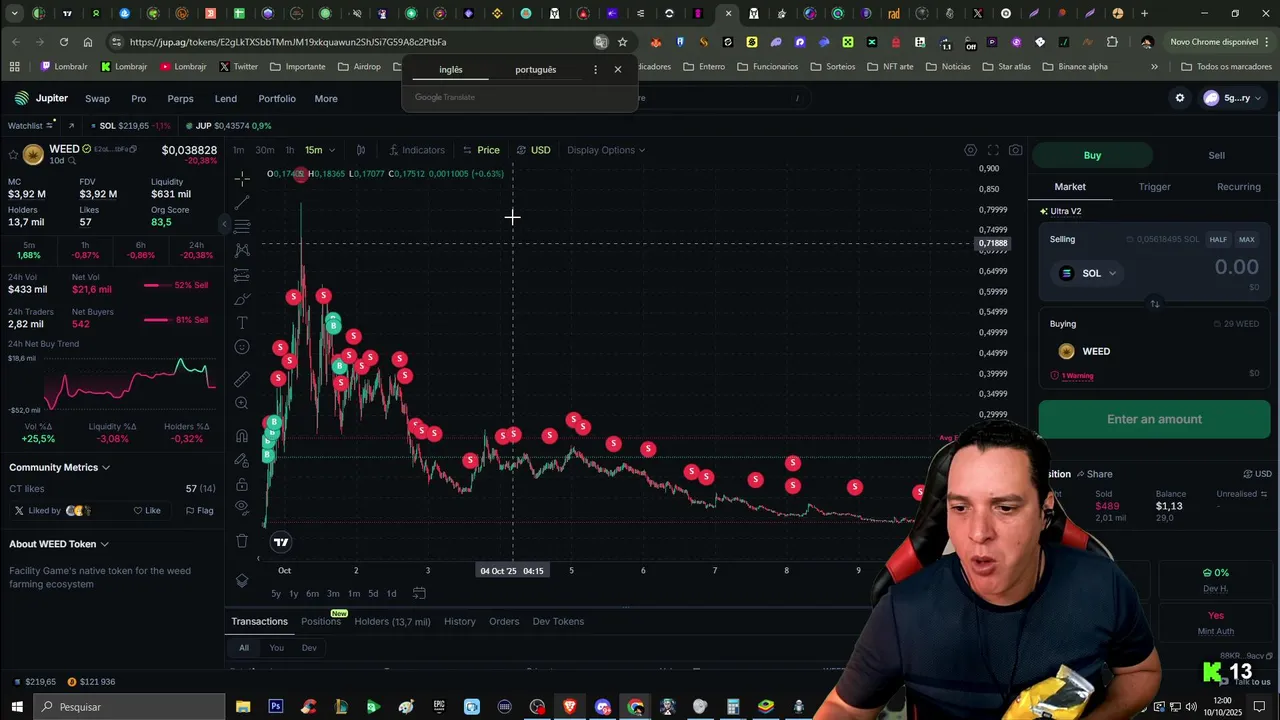
Task: Toggle chart fullscreen mode icon
Action: tap(993, 150)
